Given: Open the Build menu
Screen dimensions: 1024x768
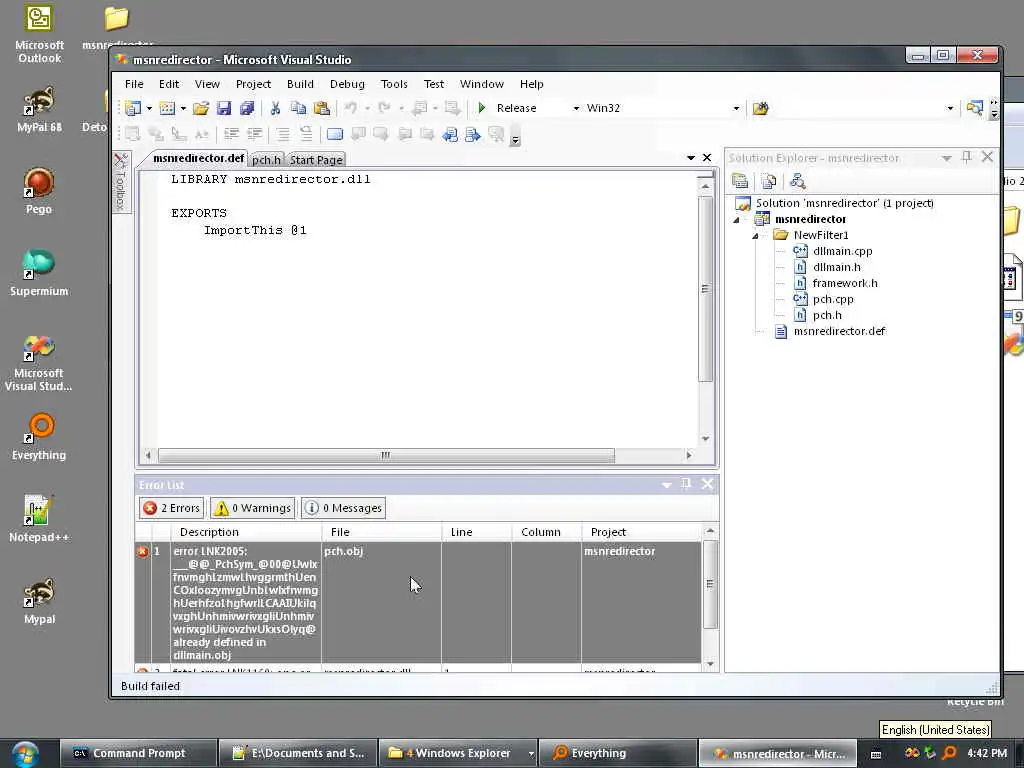Looking at the screenshot, I should click(x=300, y=84).
